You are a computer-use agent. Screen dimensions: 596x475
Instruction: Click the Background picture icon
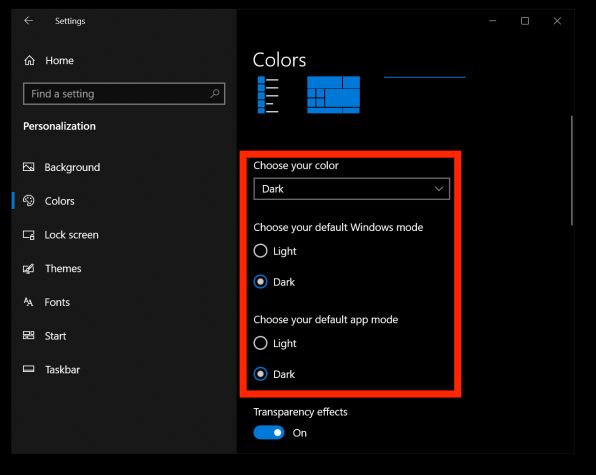pyautogui.click(x=29, y=167)
